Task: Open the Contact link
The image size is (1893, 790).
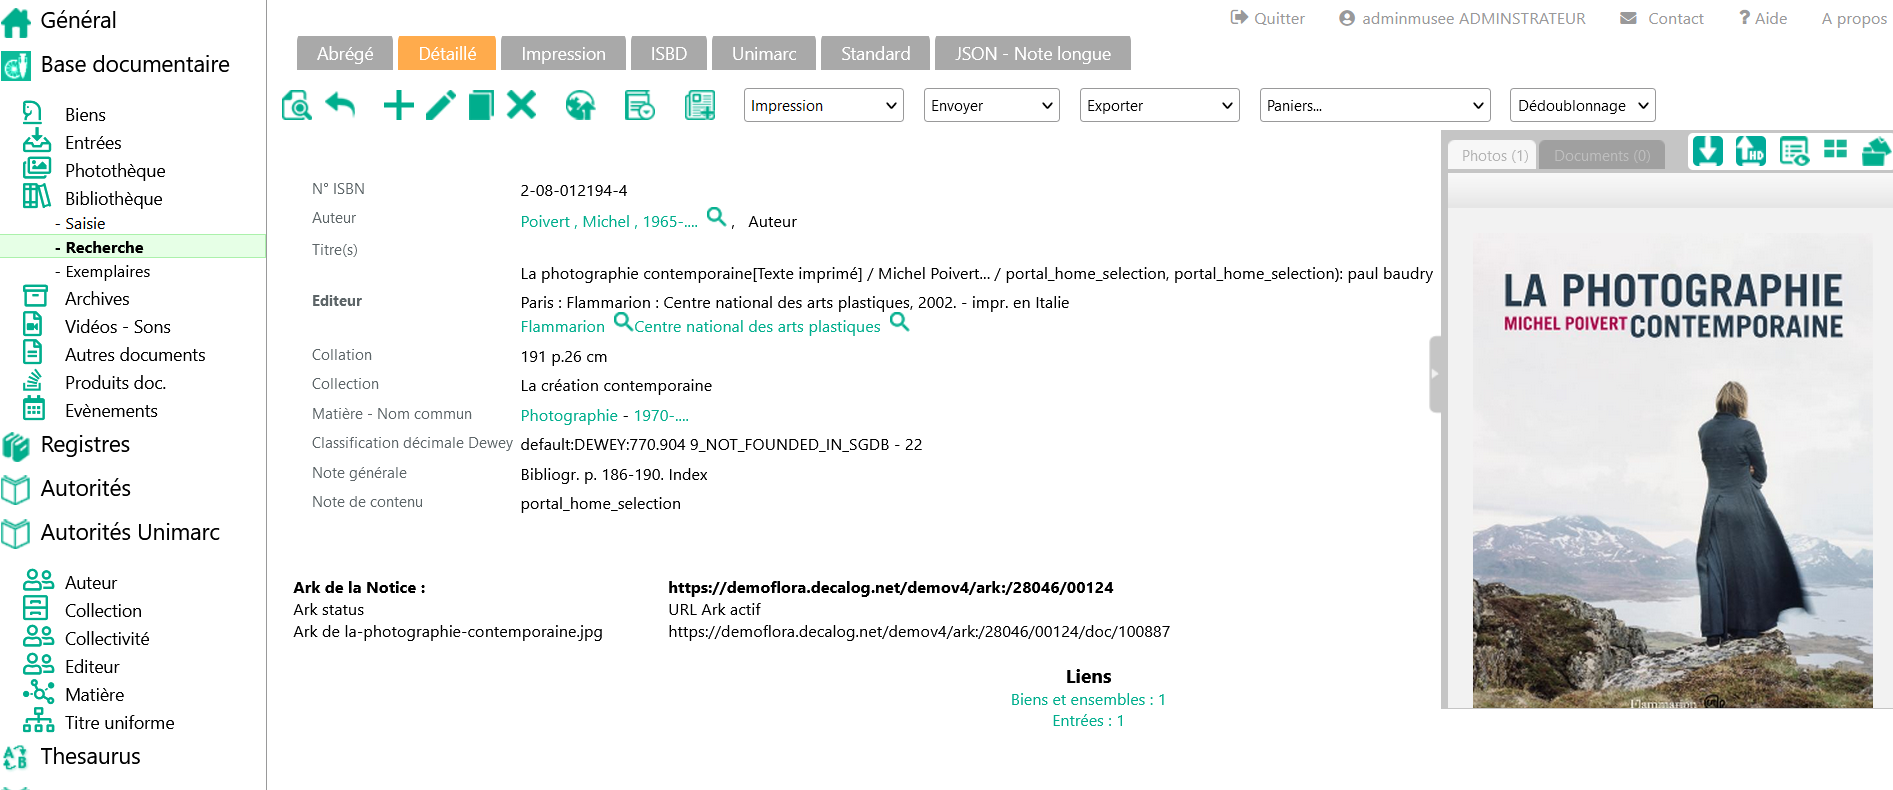Action: (x=1662, y=18)
